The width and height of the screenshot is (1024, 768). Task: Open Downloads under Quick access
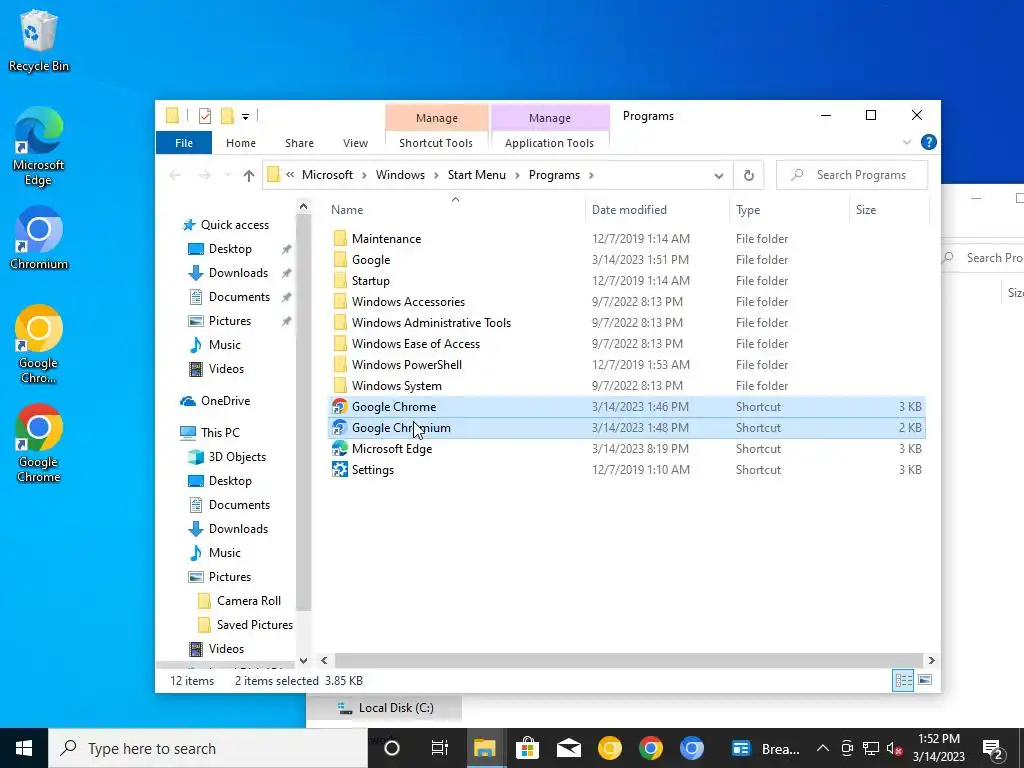click(x=238, y=273)
